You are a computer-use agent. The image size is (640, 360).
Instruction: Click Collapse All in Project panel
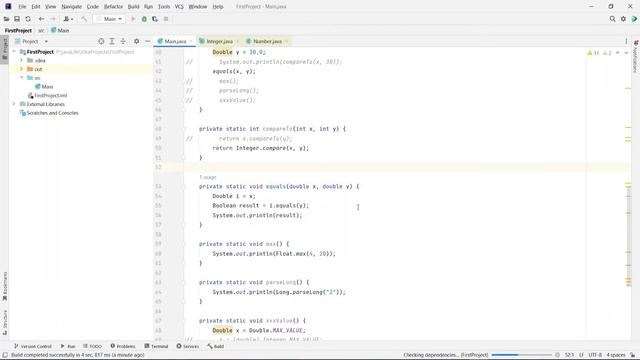123,41
